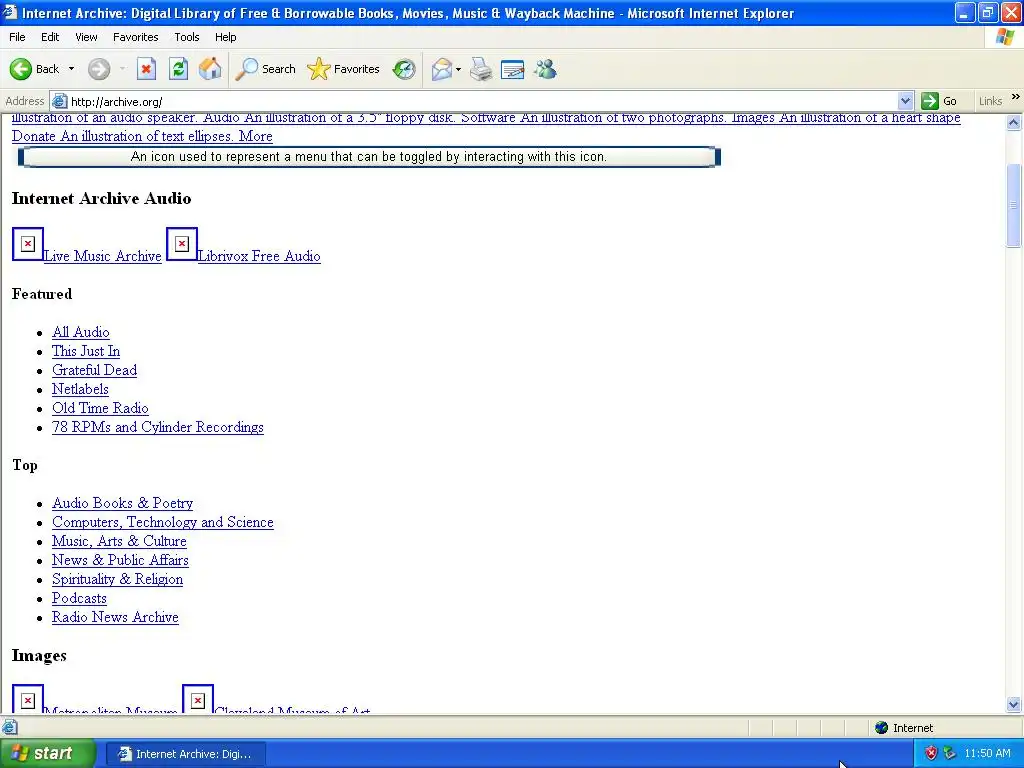Click the scrollbar up arrow
1024x768 pixels.
click(x=1014, y=121)
